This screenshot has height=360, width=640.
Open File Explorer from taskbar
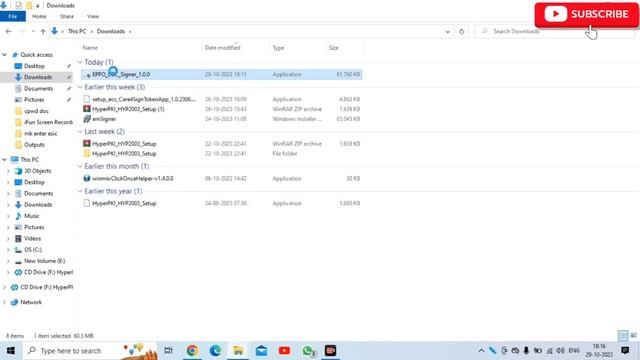point(238,351)
